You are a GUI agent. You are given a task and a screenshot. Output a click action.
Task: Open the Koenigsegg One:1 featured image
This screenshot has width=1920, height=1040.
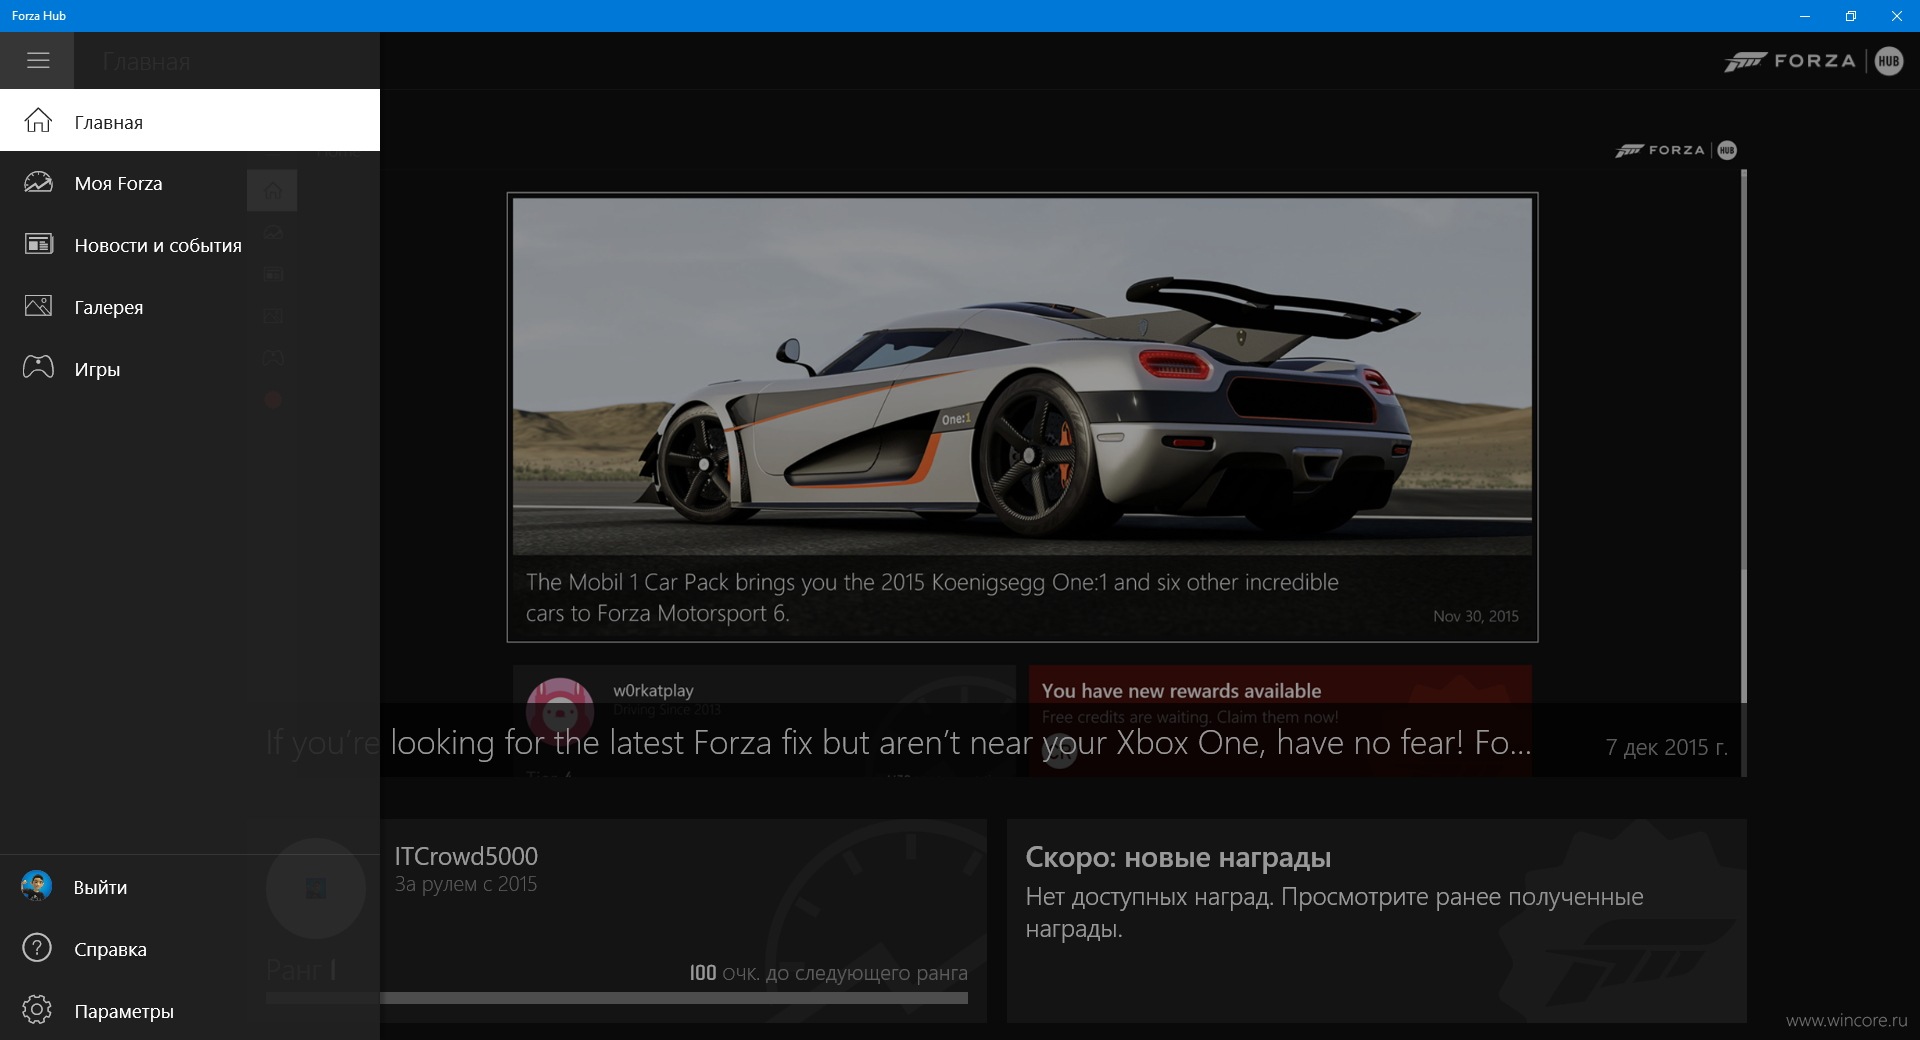(x=1022, y=376)
